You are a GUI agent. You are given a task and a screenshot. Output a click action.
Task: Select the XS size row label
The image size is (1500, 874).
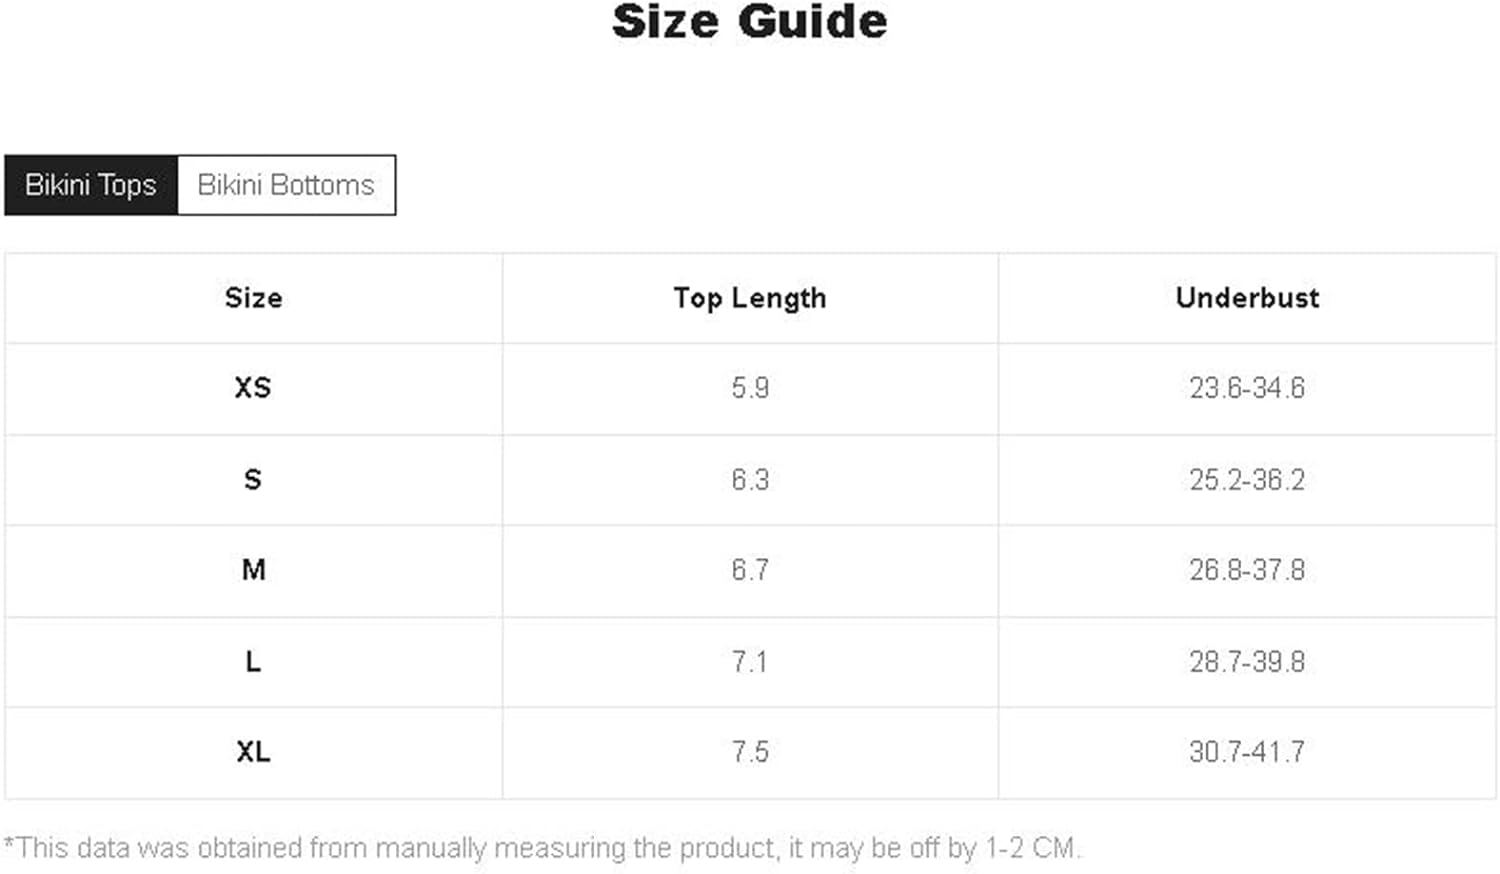coord(253,388)
